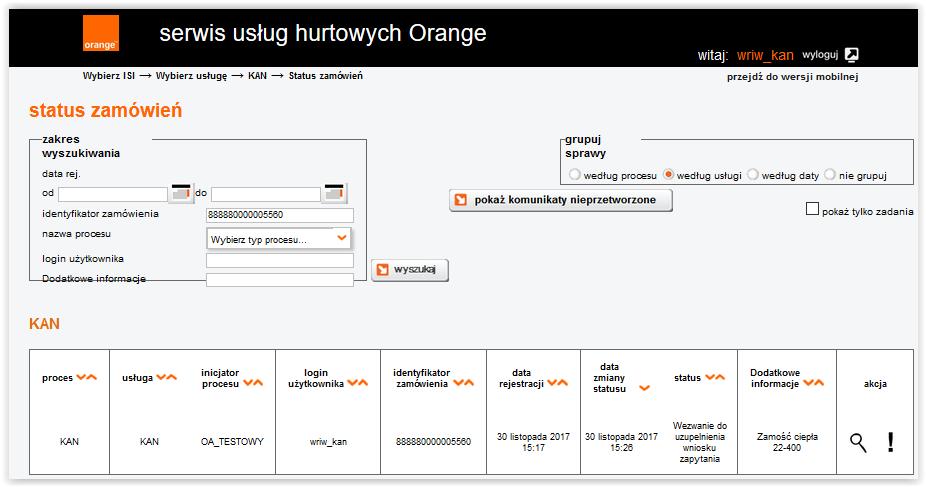Click 'pokaż komunikaty nieprzetworzone' button
Image resolution: width=926 pixels, height=487 pixels.
561,200
